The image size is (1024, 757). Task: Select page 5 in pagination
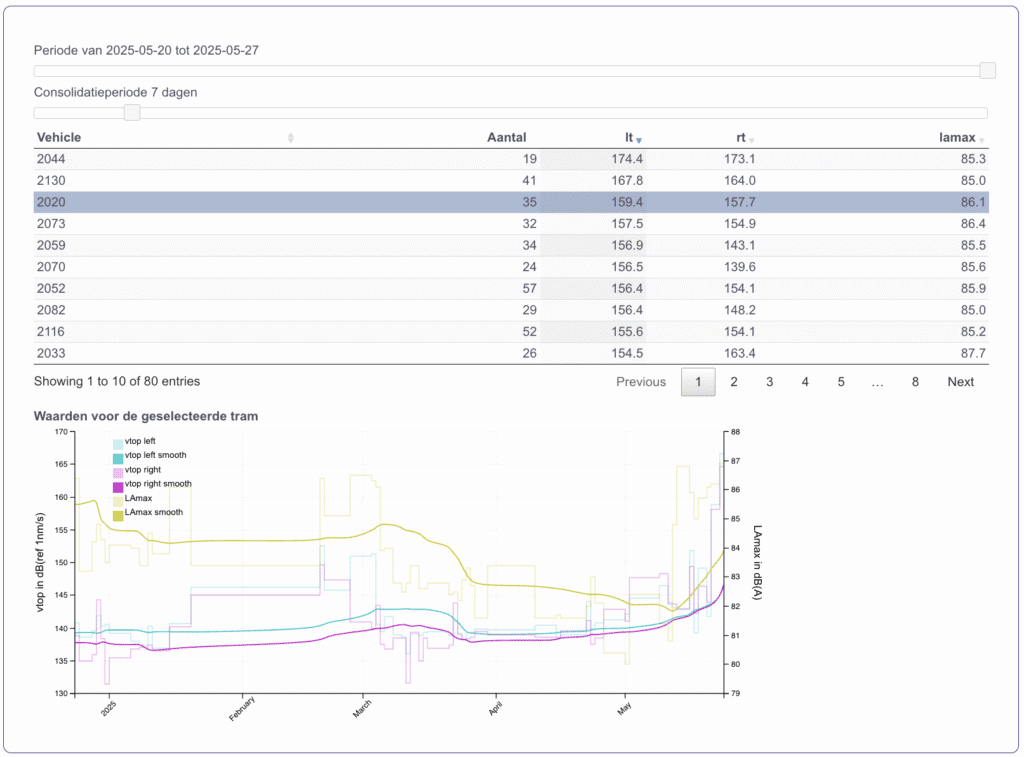coord(841,382)
